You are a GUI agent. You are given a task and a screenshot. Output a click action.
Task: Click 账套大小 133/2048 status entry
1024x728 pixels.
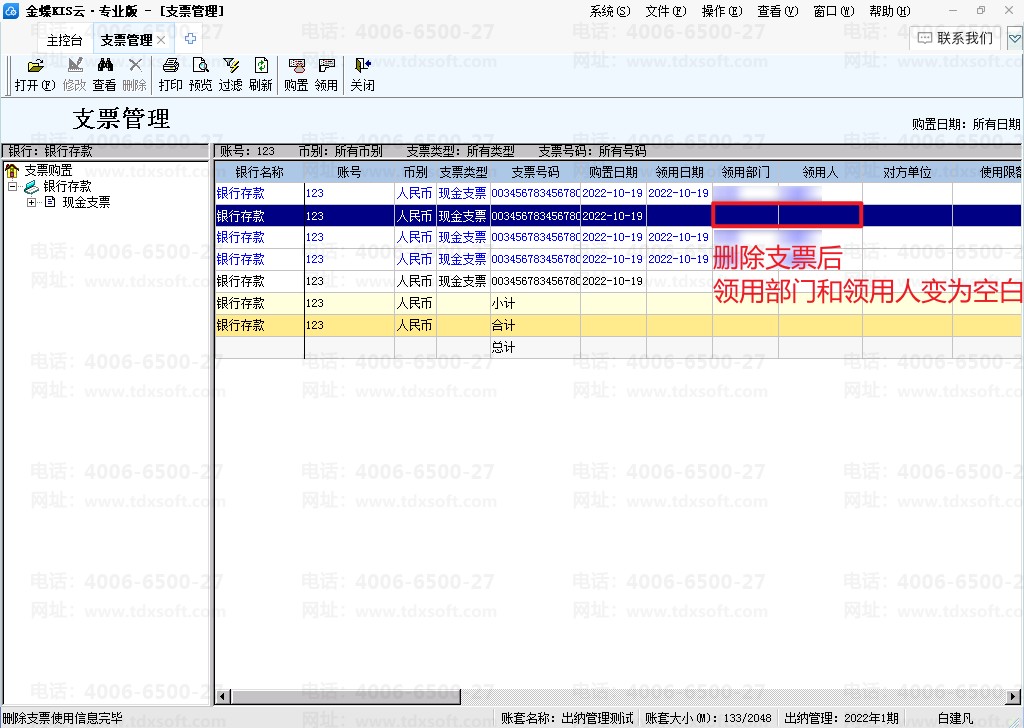coord(708,718)
